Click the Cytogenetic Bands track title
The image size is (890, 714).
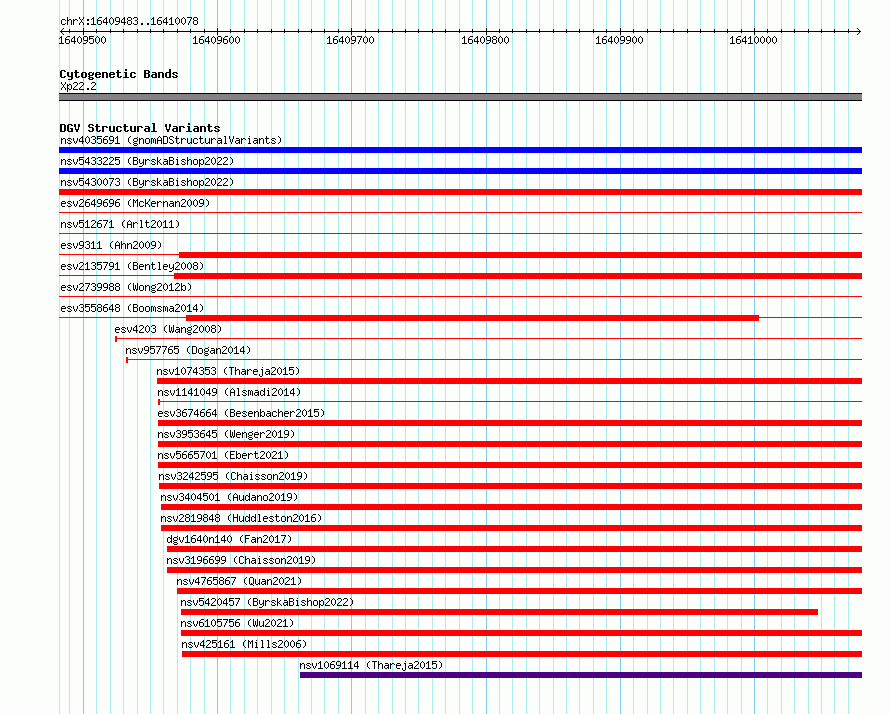[119, 74]
